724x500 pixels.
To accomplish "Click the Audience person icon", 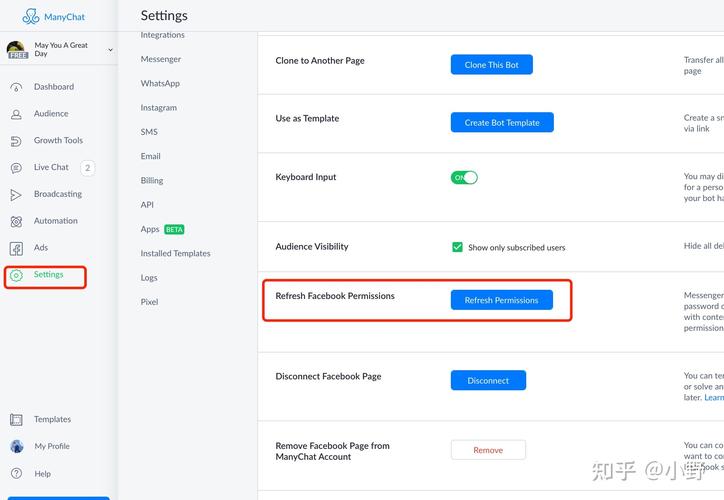I will point(16,114).
